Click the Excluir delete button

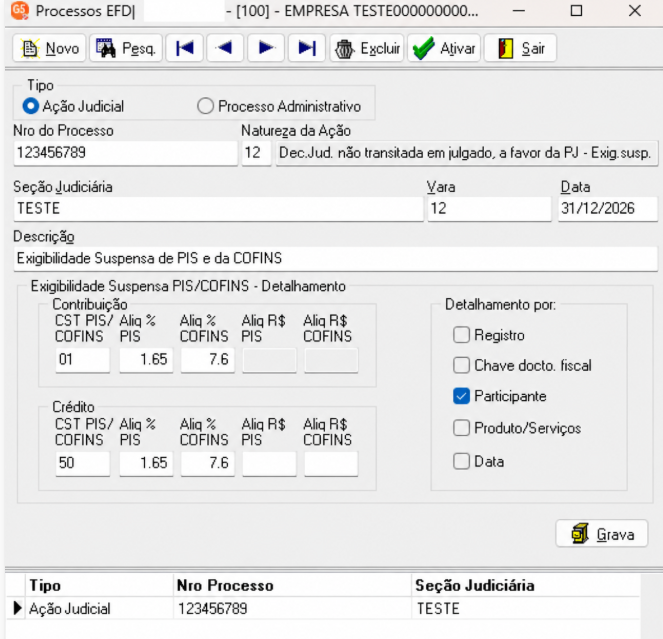tap(367, 48)
